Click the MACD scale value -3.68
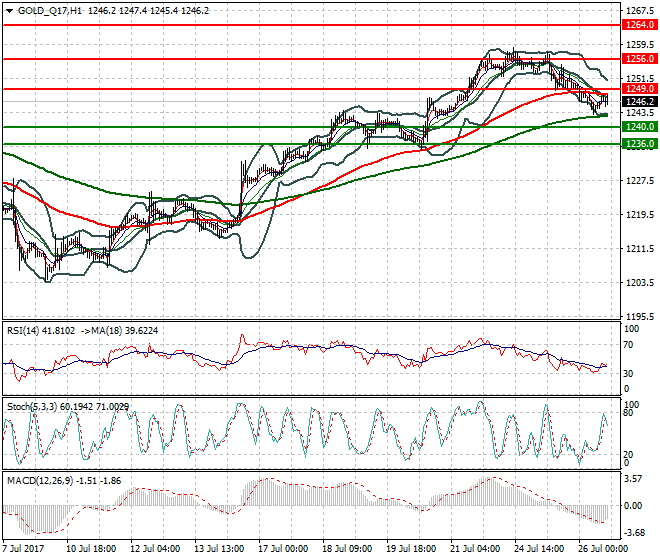The height and width of the screenshot is (560, 660). tap(633, 533)
